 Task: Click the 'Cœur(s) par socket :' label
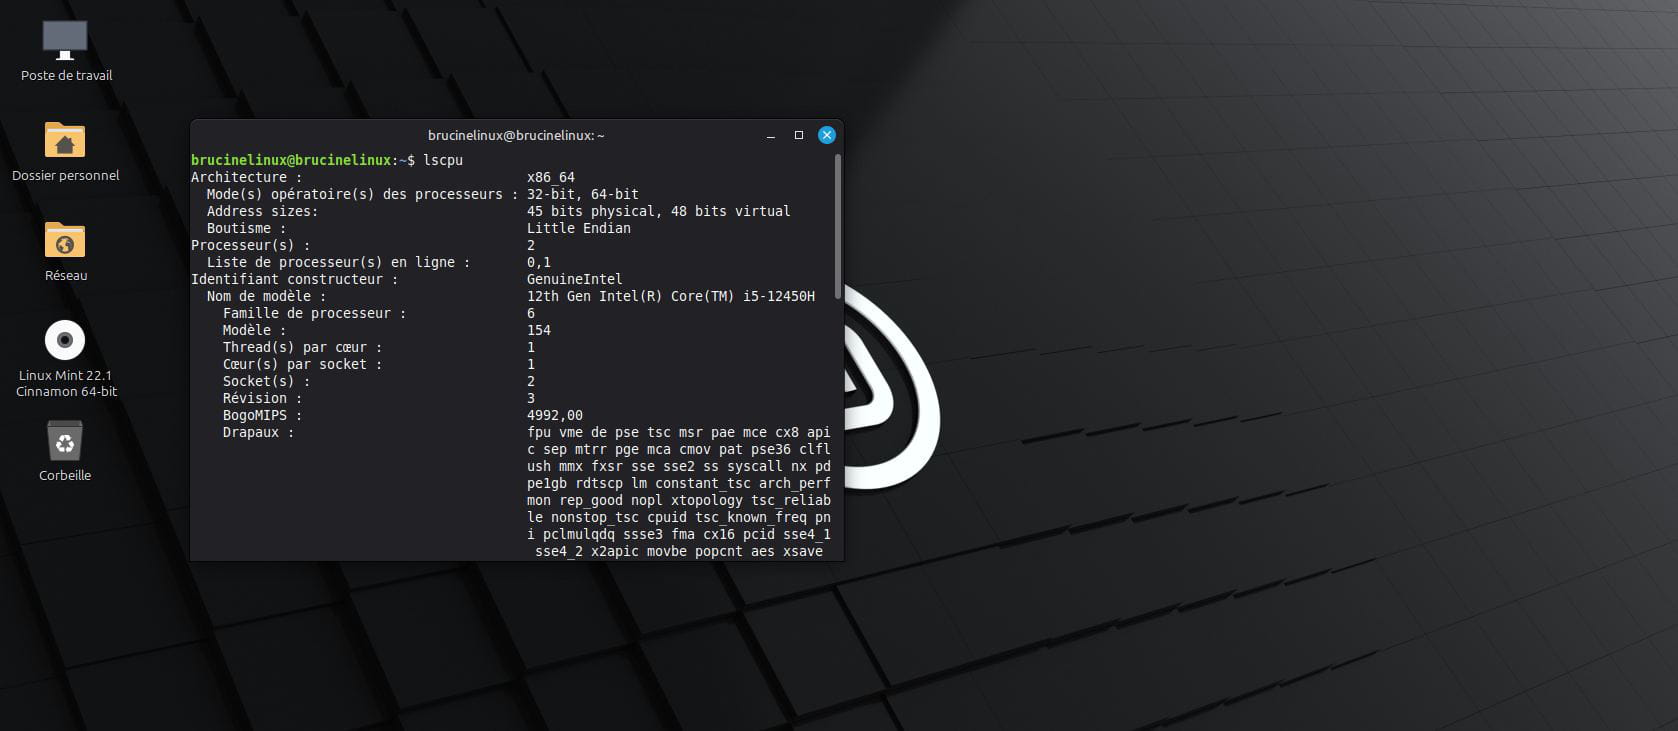(x=303, y=364)
